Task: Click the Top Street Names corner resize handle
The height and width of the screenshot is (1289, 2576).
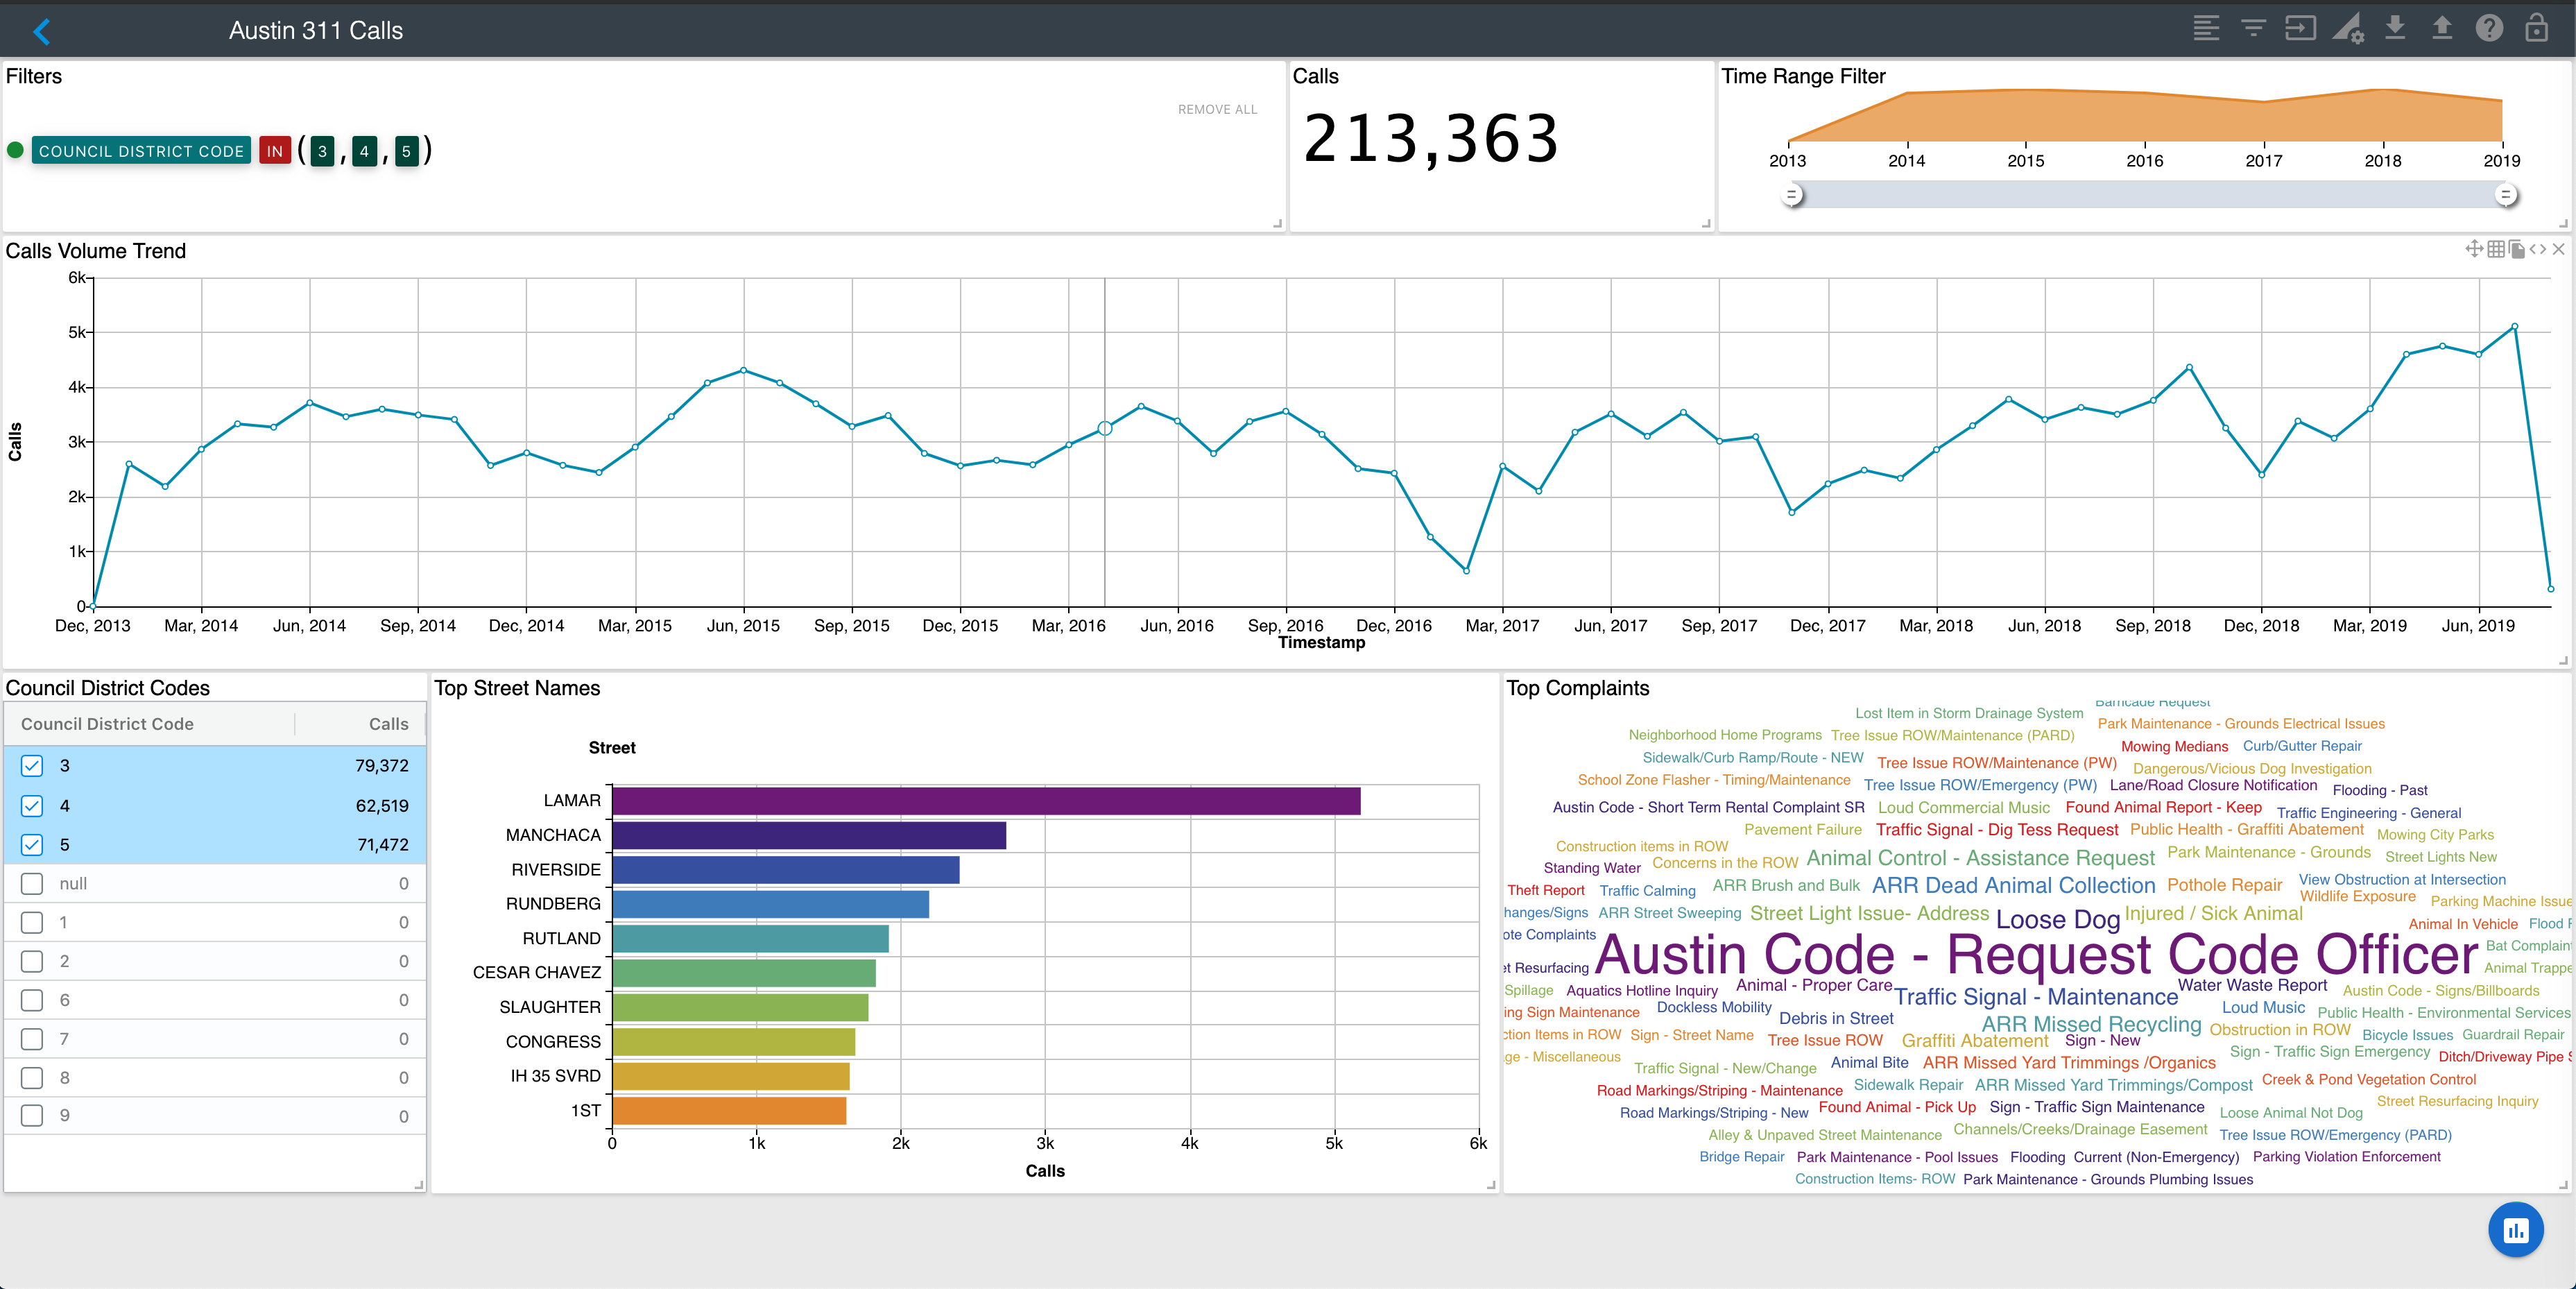Action: [x=1491, y=1184]
